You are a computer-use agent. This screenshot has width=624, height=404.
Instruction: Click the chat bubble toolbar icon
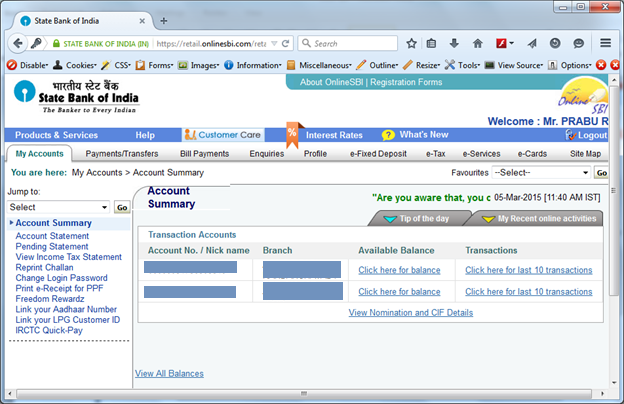pos(578,43)
